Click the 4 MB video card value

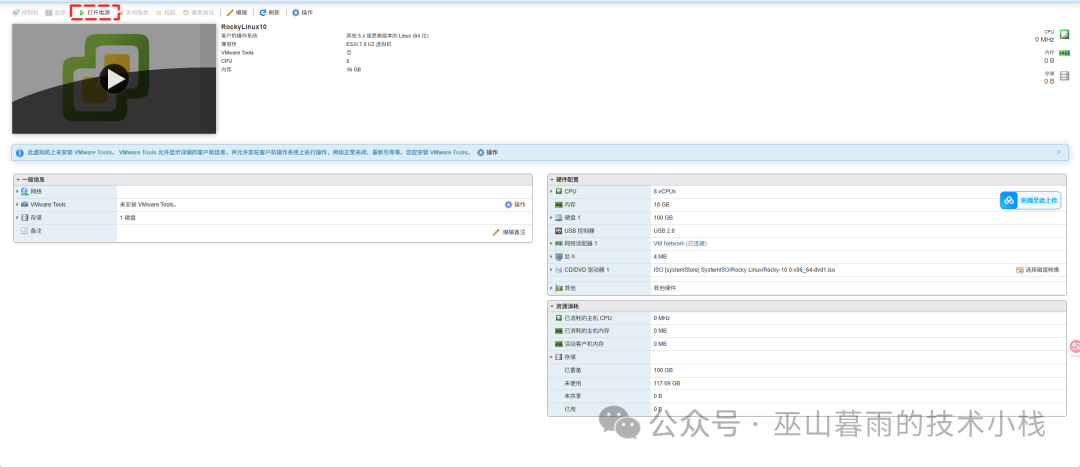click(660, 257)
